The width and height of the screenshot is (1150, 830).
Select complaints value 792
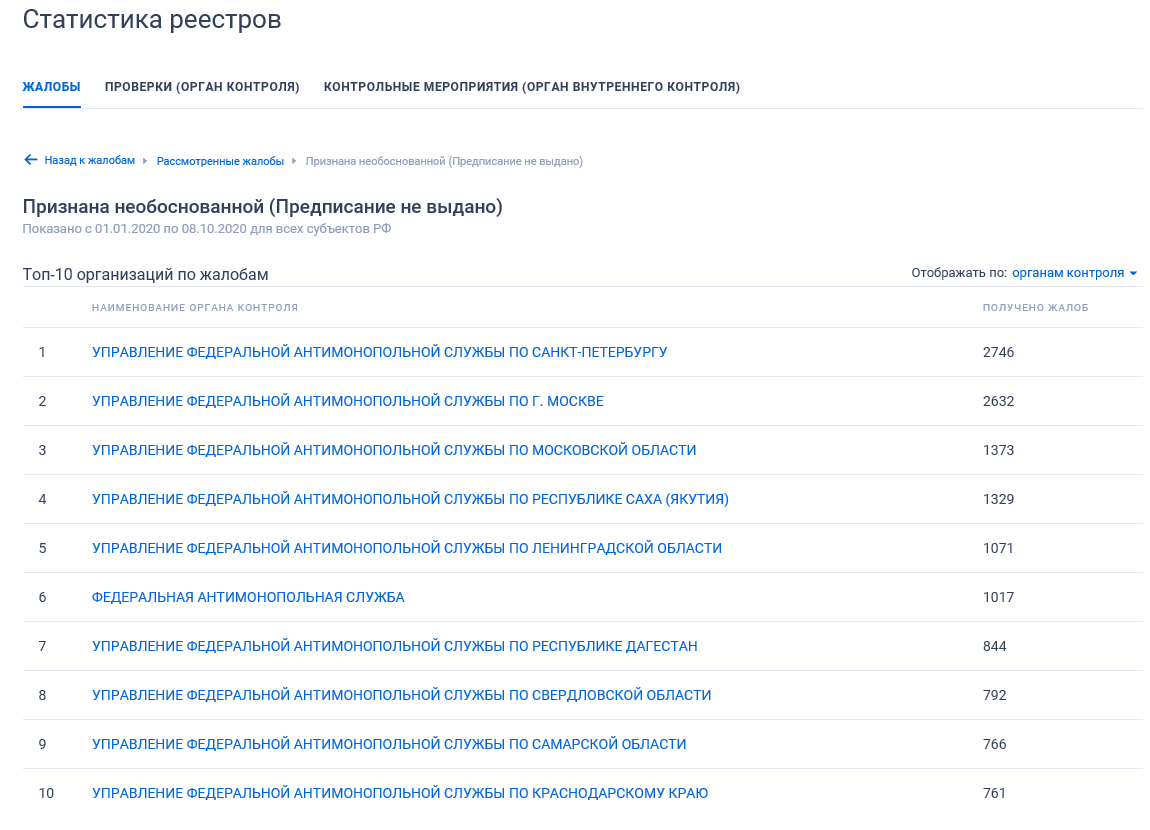[x=995, y=695]
